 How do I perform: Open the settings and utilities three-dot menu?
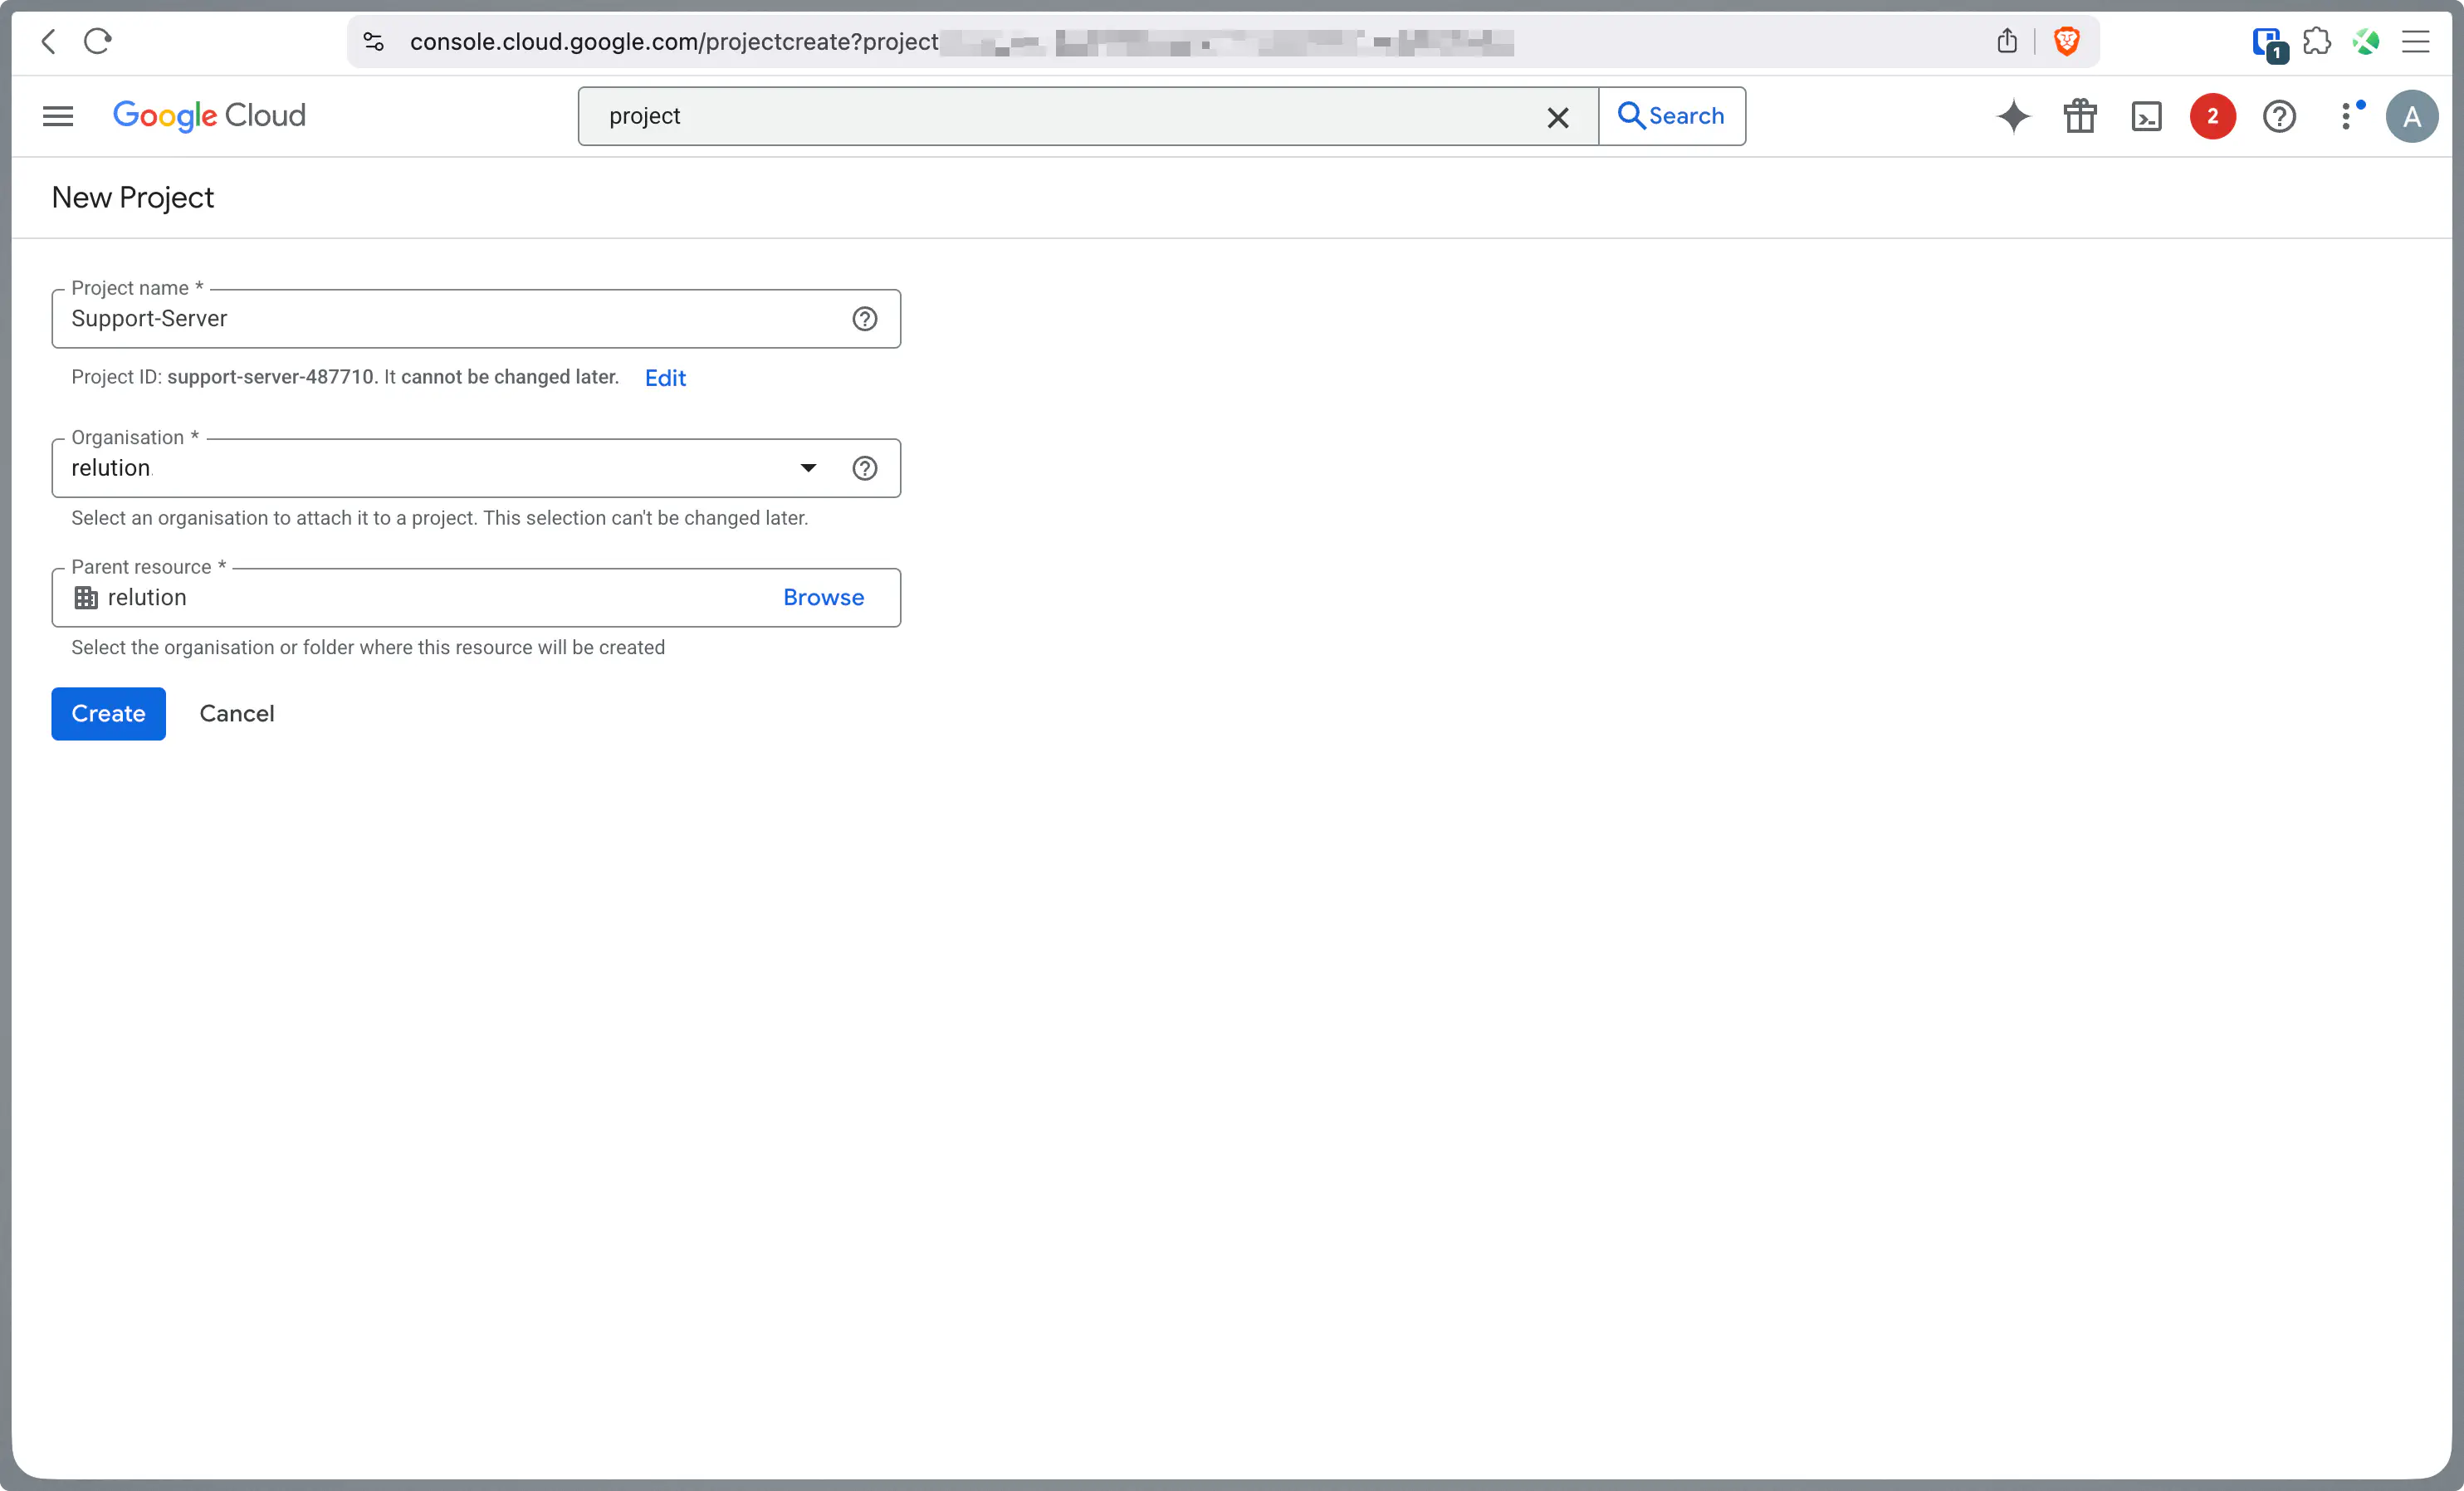2346,116
